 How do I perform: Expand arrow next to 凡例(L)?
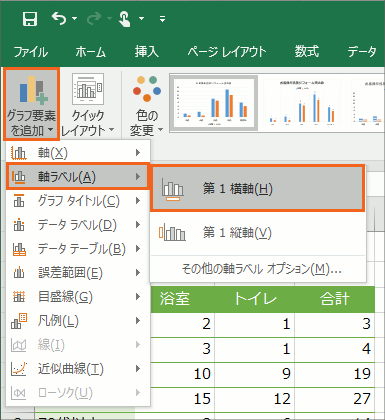[138, 321]
